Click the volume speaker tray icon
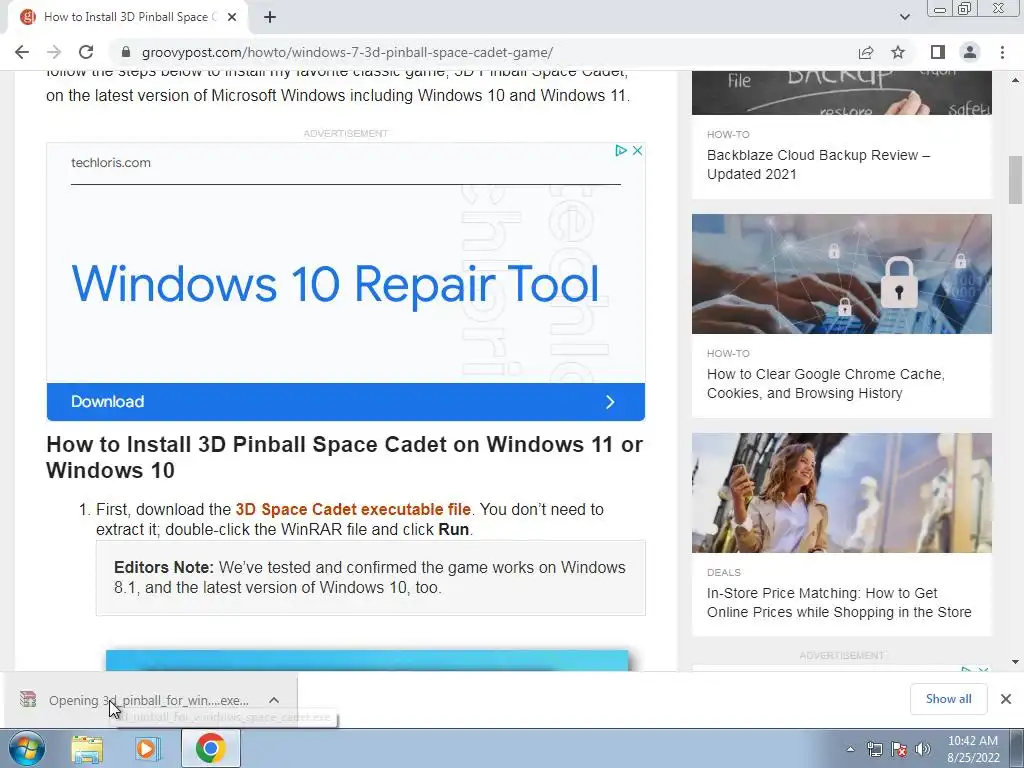 (x=923, y=749)
